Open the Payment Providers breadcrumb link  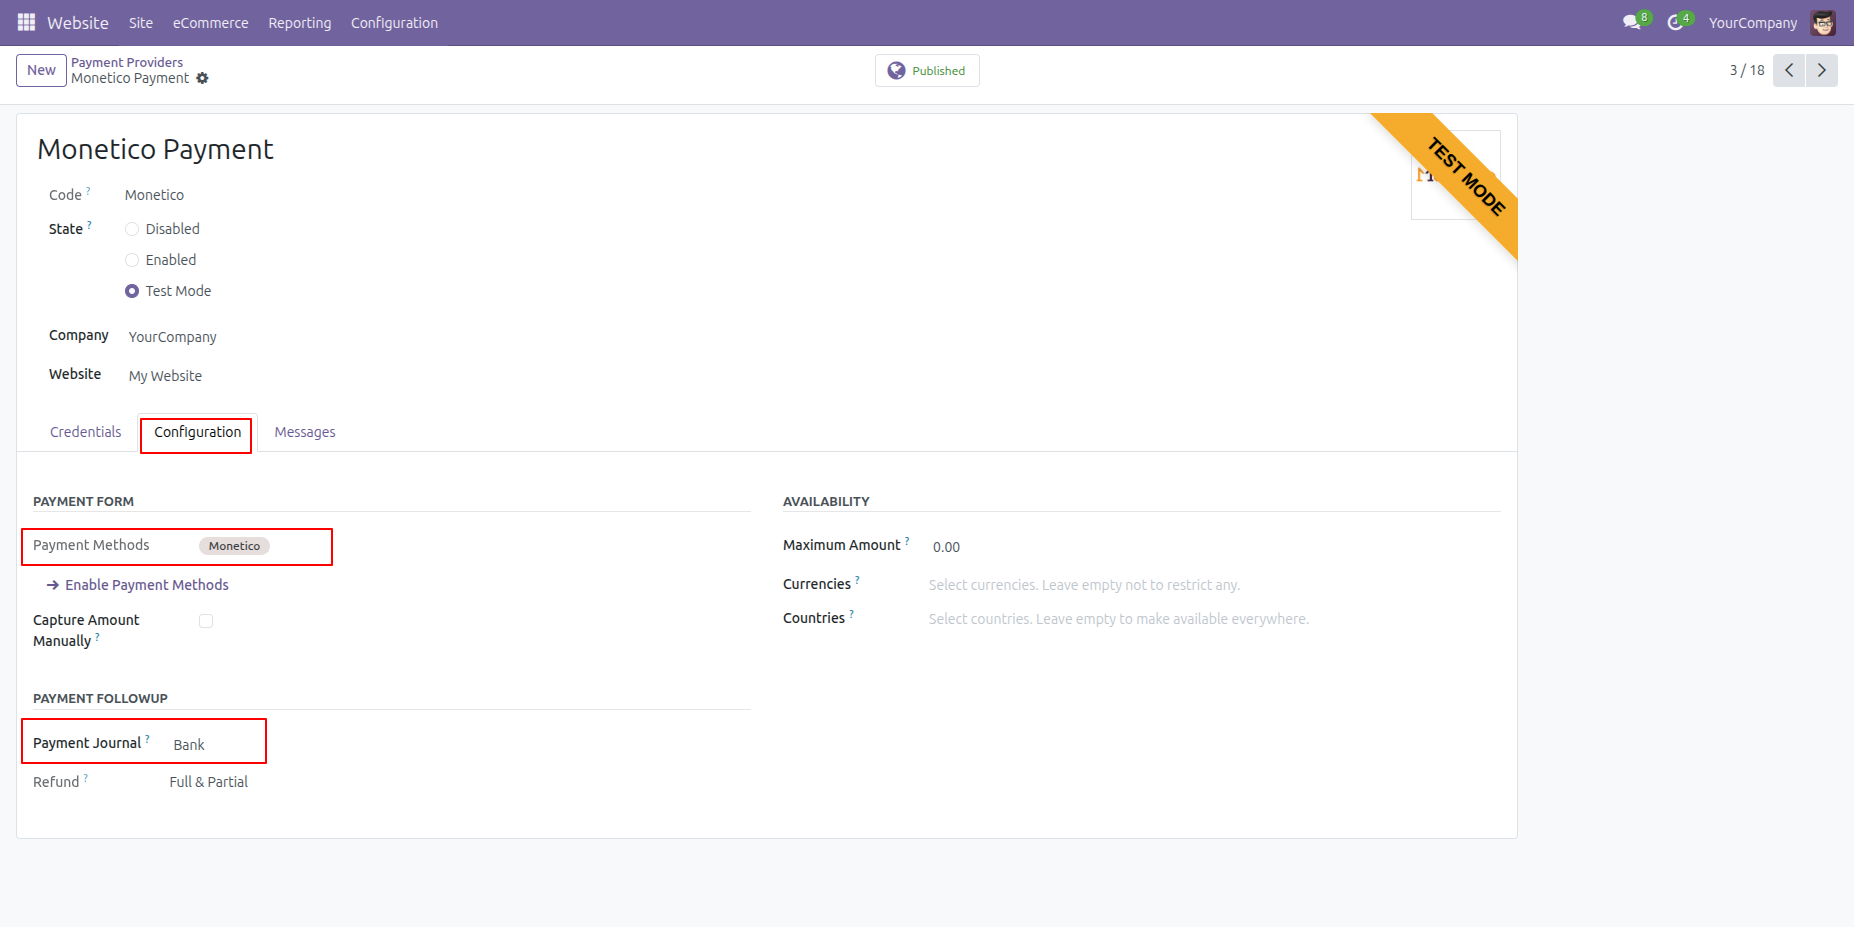pos(127,62)
